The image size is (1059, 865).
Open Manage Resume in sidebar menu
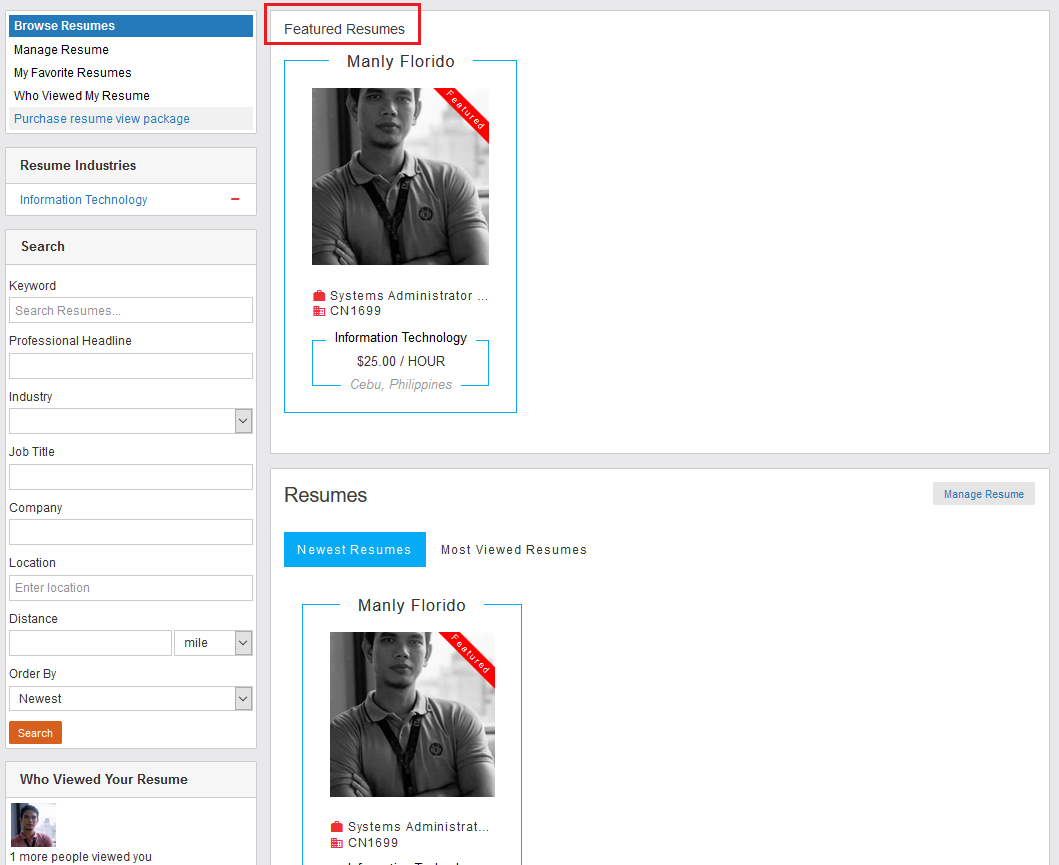[61, 50]
